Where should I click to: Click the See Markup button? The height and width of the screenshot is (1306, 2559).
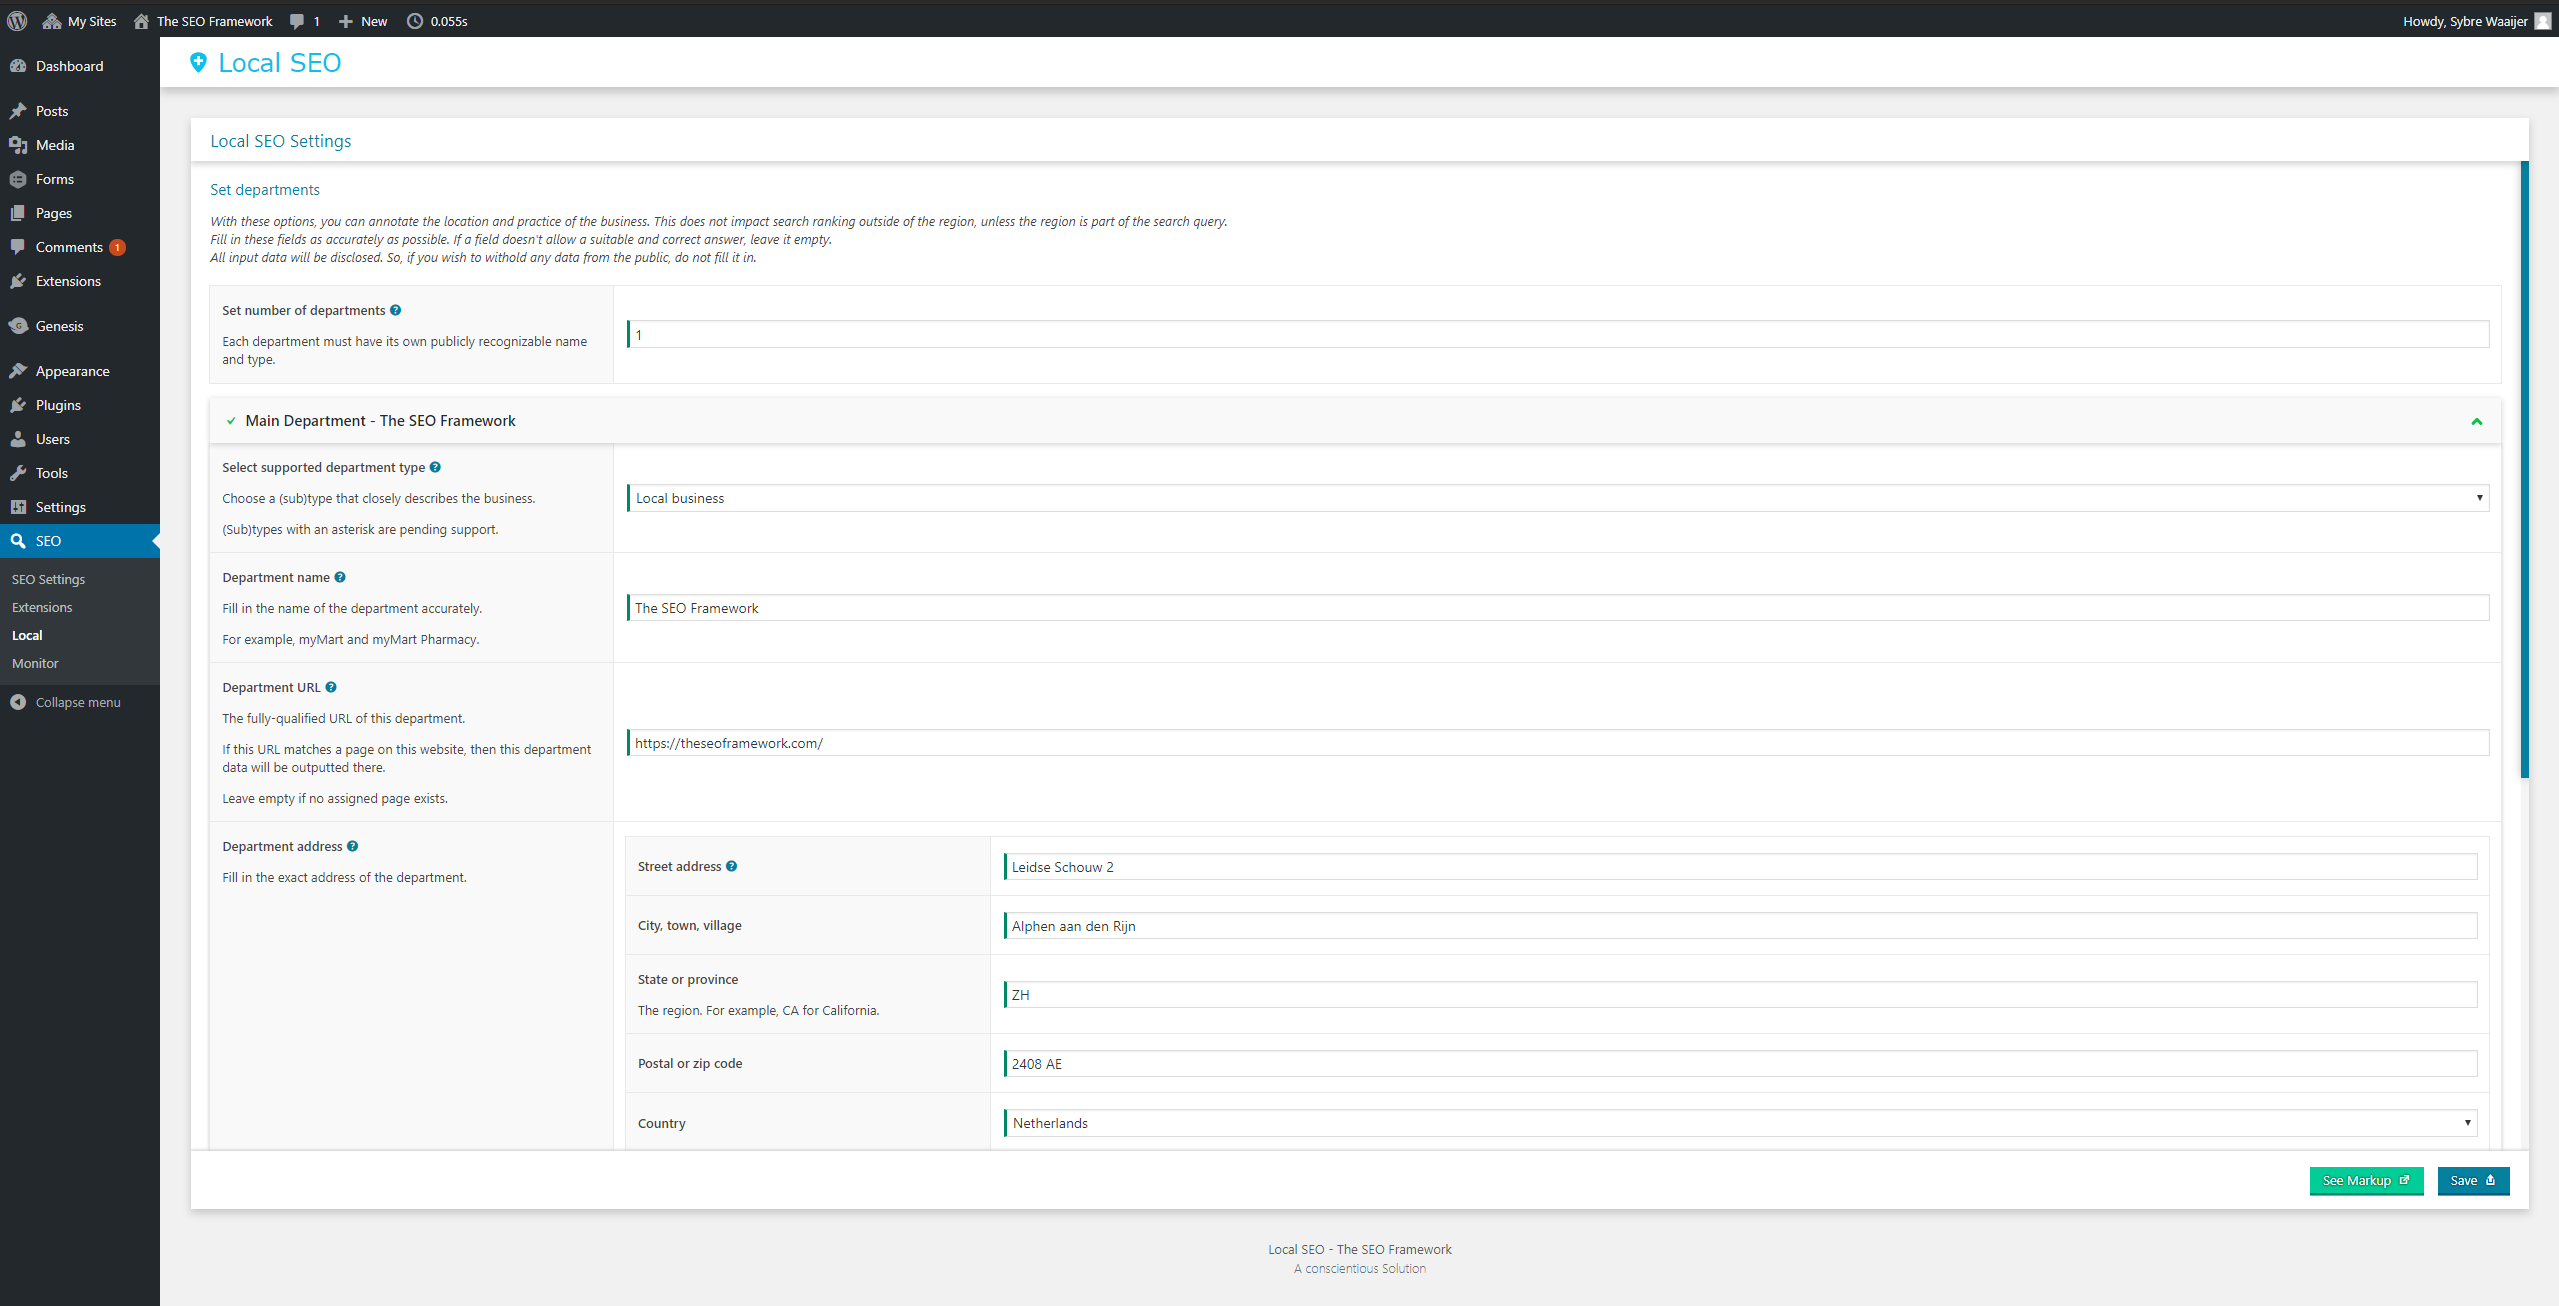pyautogui.click(x=2366, y=1180)
